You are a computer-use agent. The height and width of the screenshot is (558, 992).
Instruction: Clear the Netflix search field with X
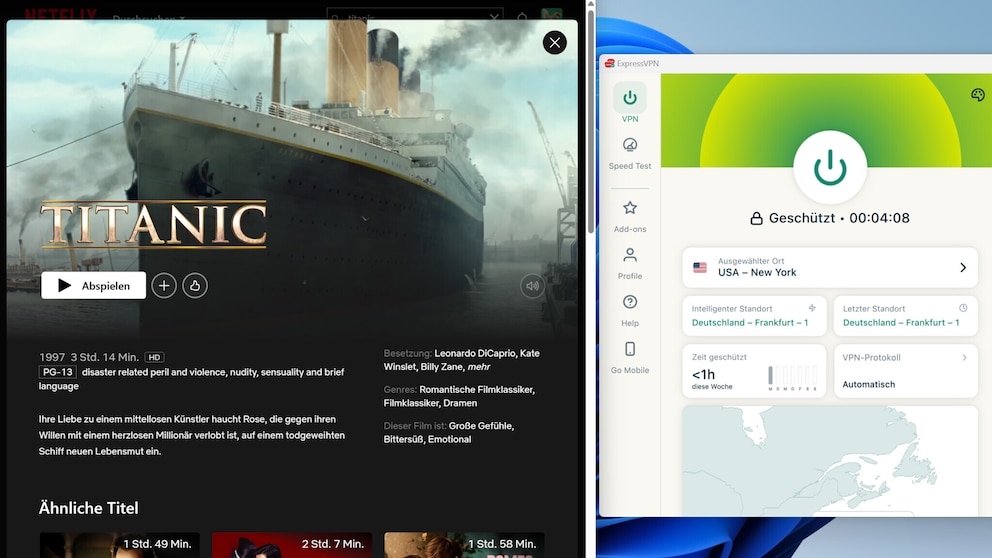pyautogui.click(x=494, y=18)
